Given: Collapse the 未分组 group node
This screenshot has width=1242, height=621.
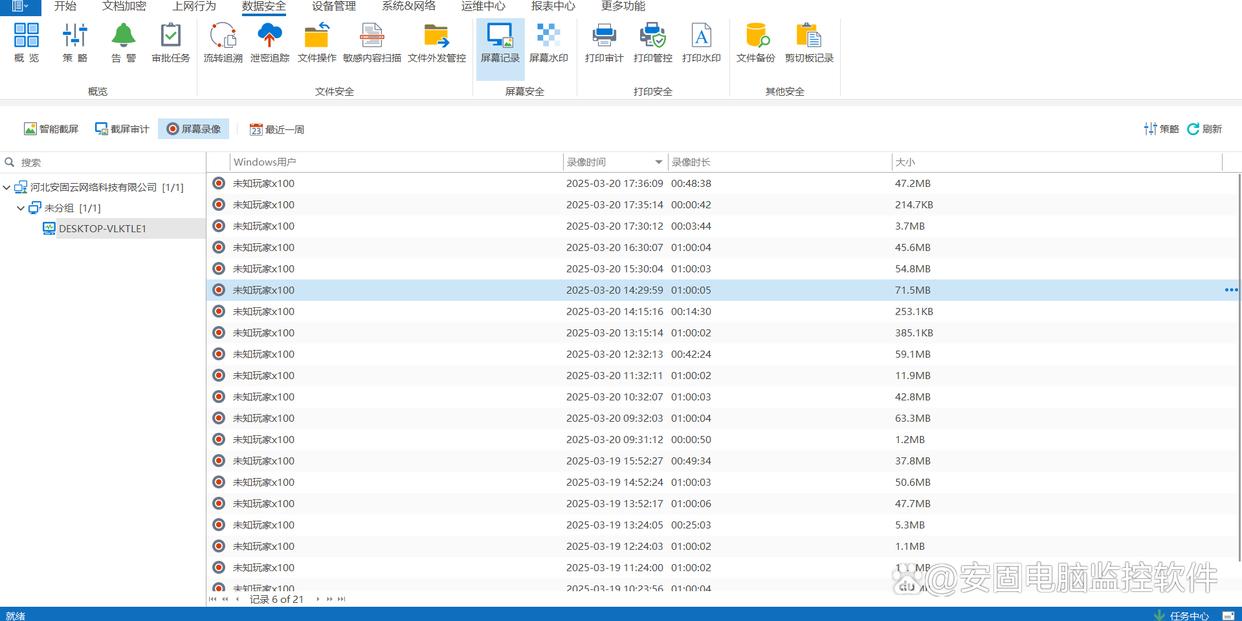Looking at the screenshot, I should [21, 208].
